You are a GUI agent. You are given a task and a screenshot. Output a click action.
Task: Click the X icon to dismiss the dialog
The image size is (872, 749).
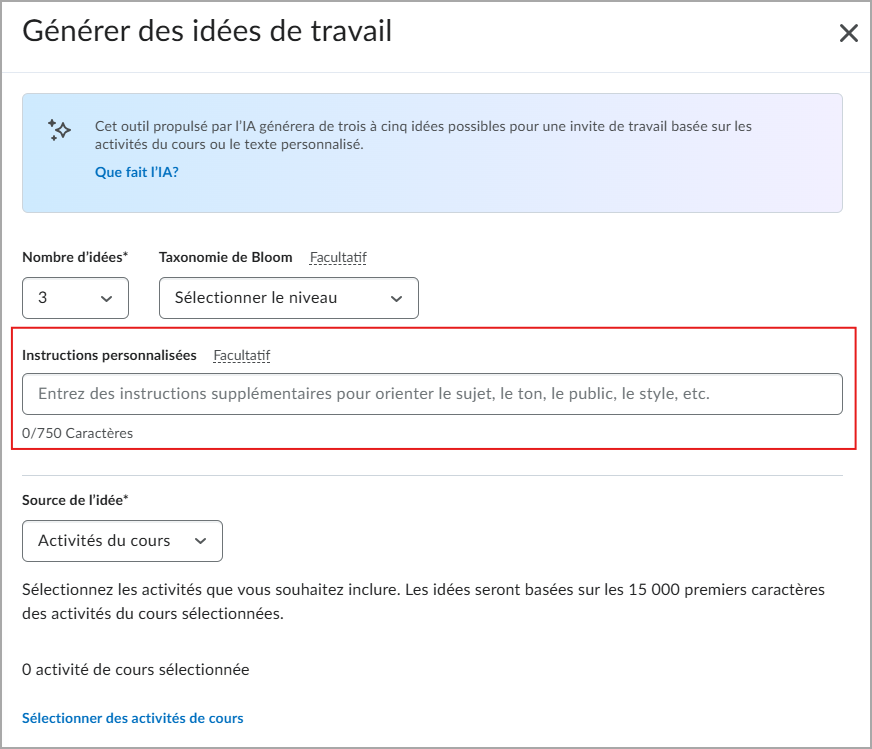(849, 33)
